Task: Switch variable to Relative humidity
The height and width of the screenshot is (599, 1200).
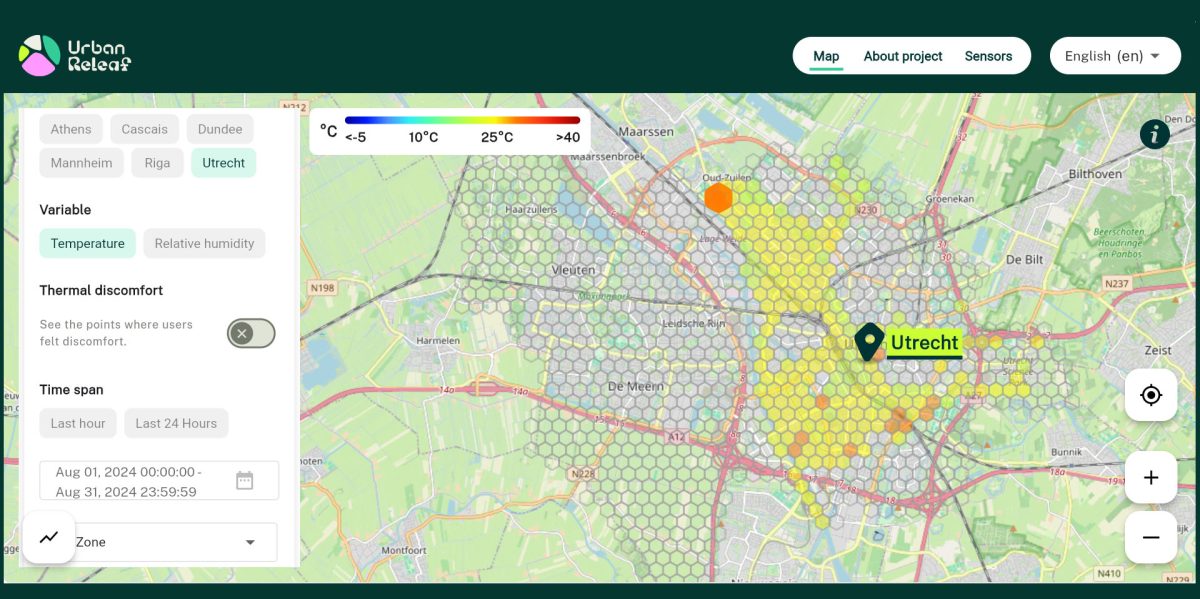Action: 204,243
